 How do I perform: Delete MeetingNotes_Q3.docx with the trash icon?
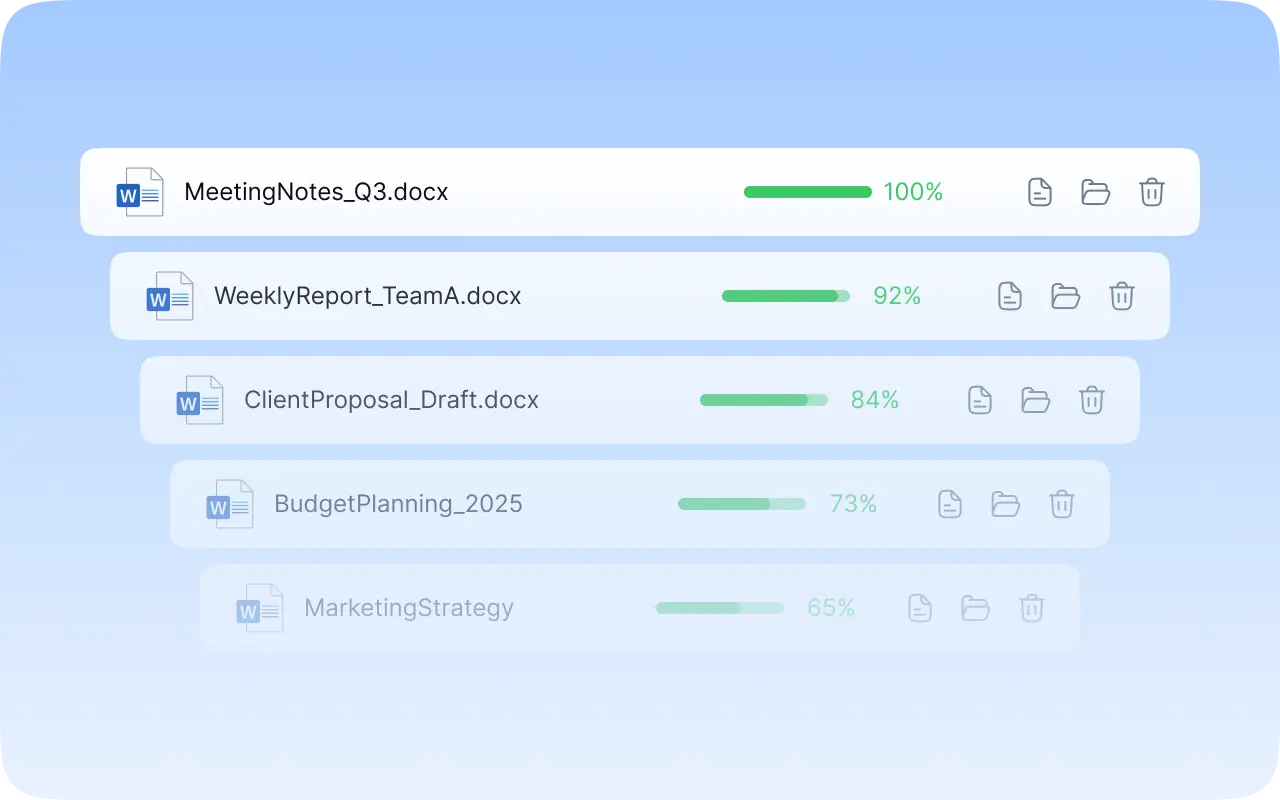[x=1152, y=192]
